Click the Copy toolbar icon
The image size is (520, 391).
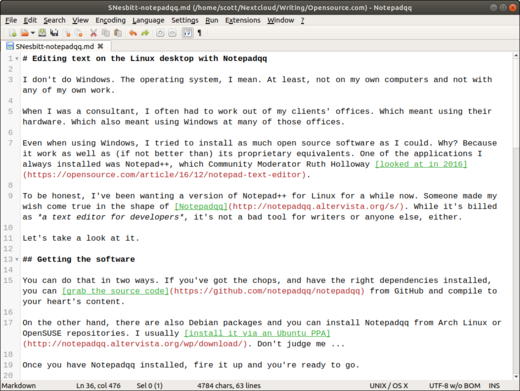(x=106, y=33)
